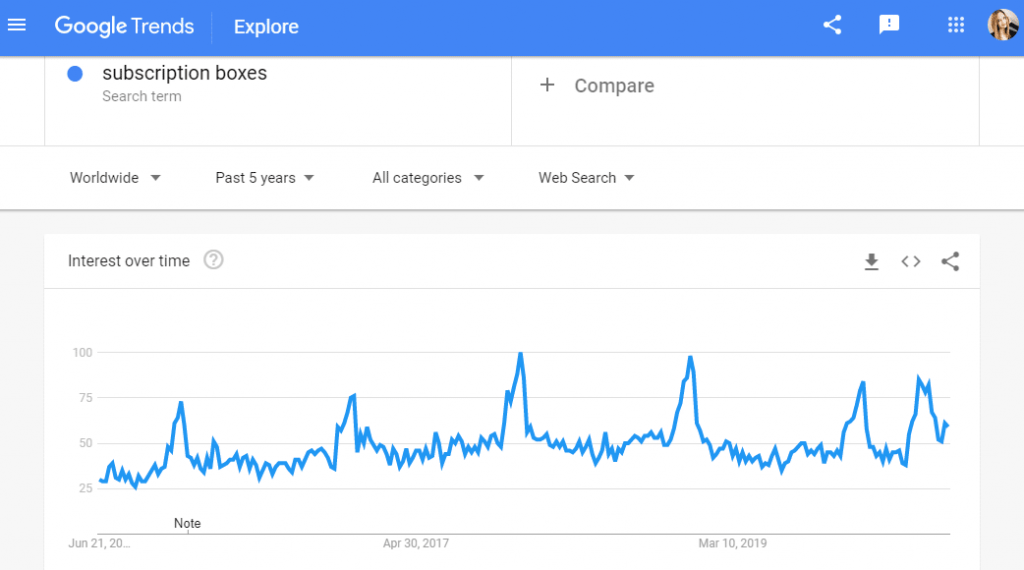Open the Google apps grid
This screenshot has width=1024, height=570.
[x=956, y=25]
